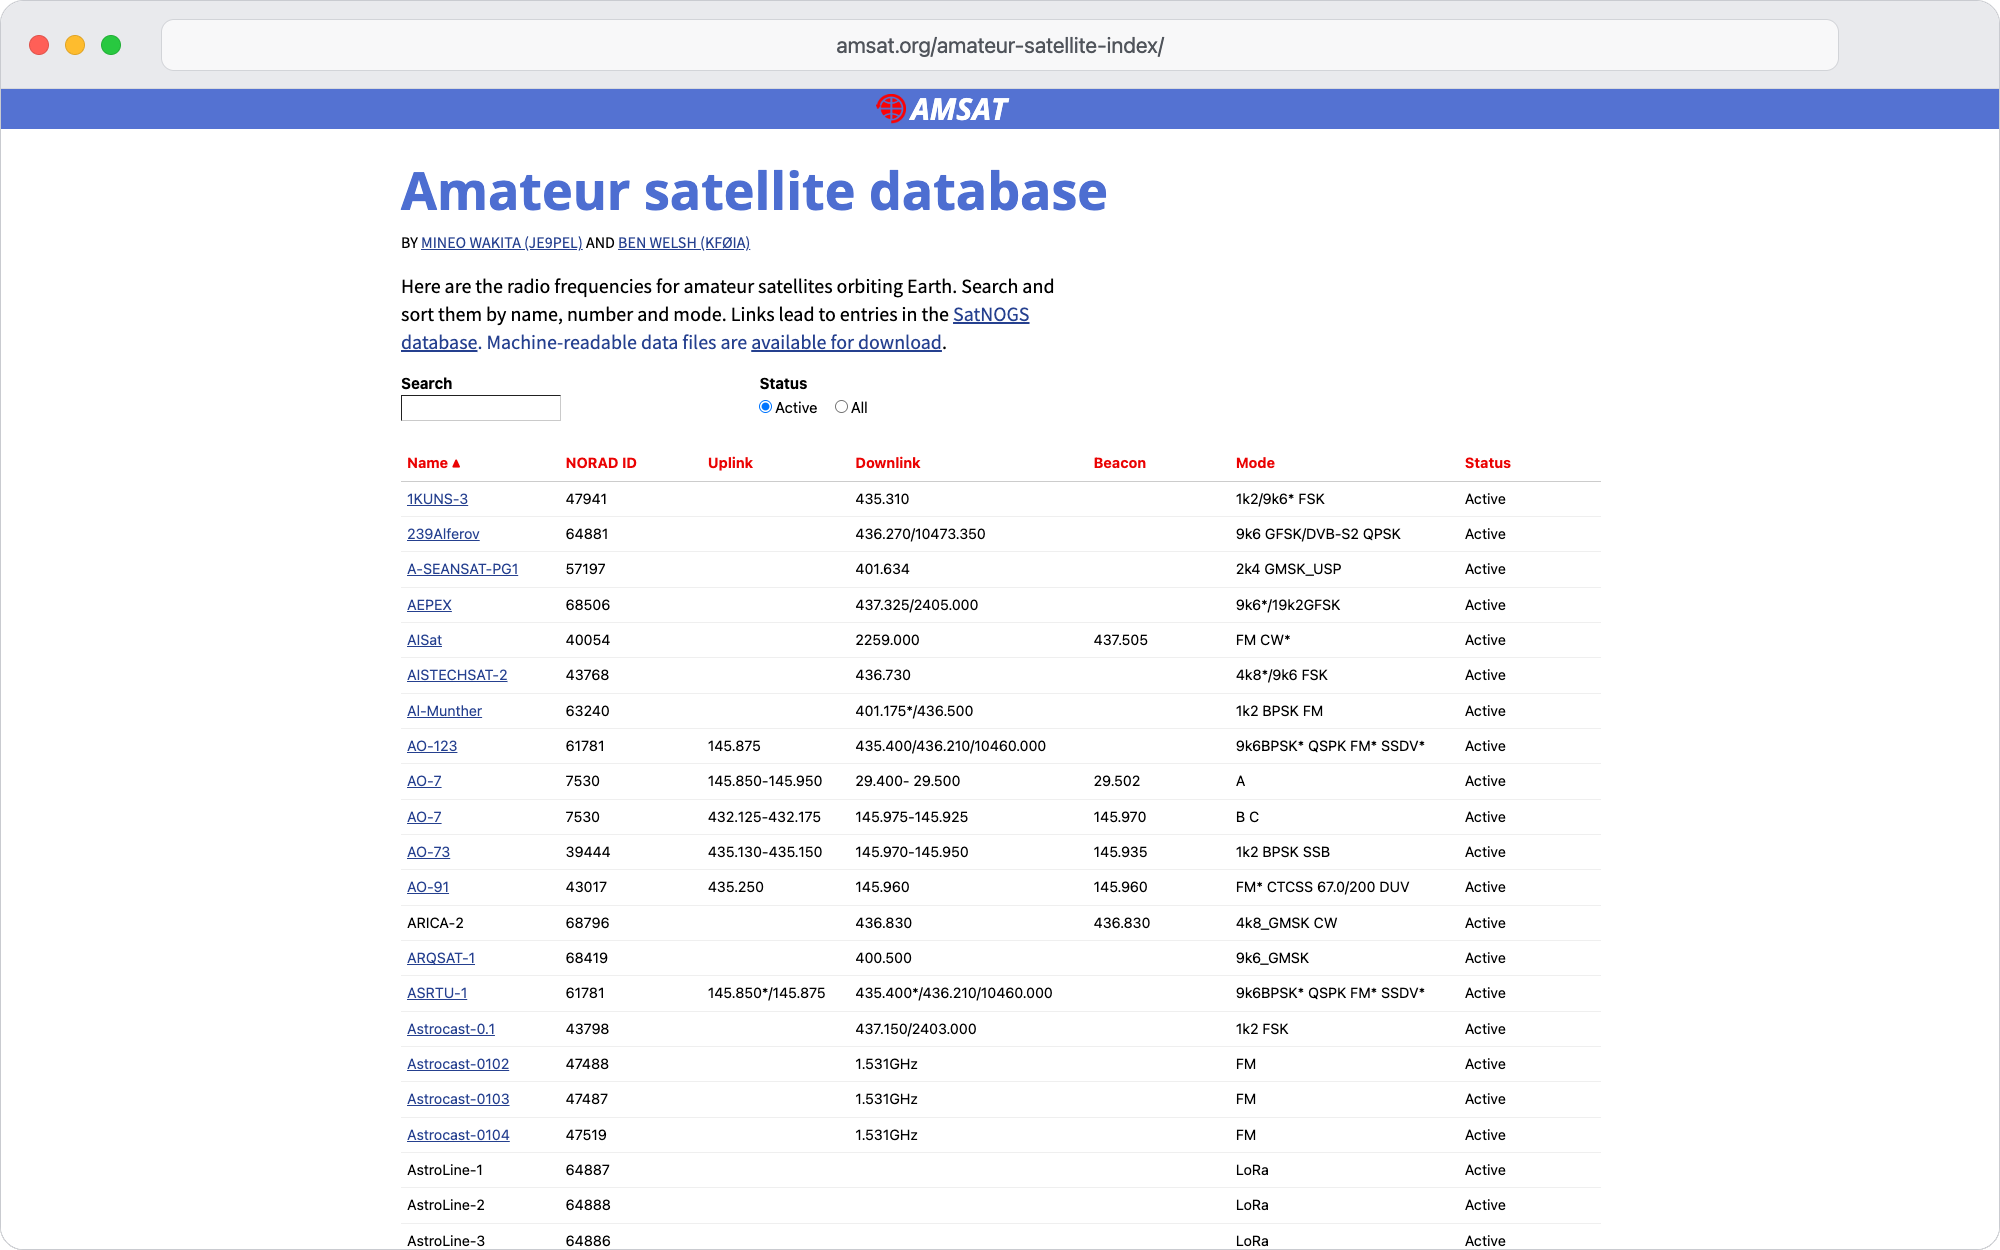Open the Al-Munther satellite link
2000x1250 pixels.
444,711
